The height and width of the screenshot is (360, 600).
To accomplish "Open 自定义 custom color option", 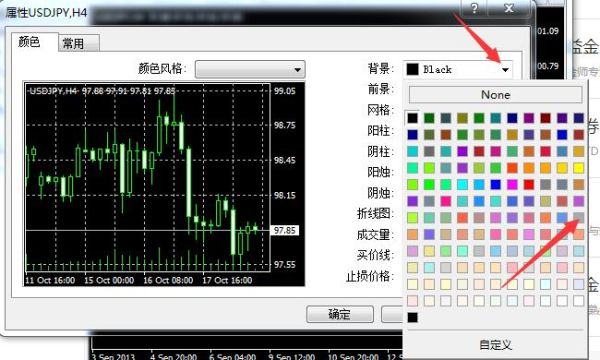I will point(496,345).
